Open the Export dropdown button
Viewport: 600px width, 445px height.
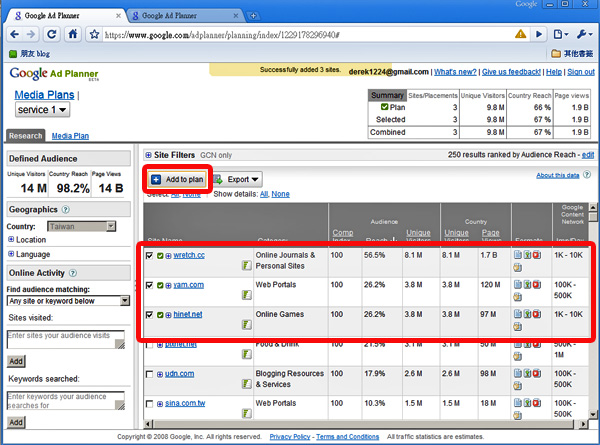pyautogui.click(x=237, y=179)
